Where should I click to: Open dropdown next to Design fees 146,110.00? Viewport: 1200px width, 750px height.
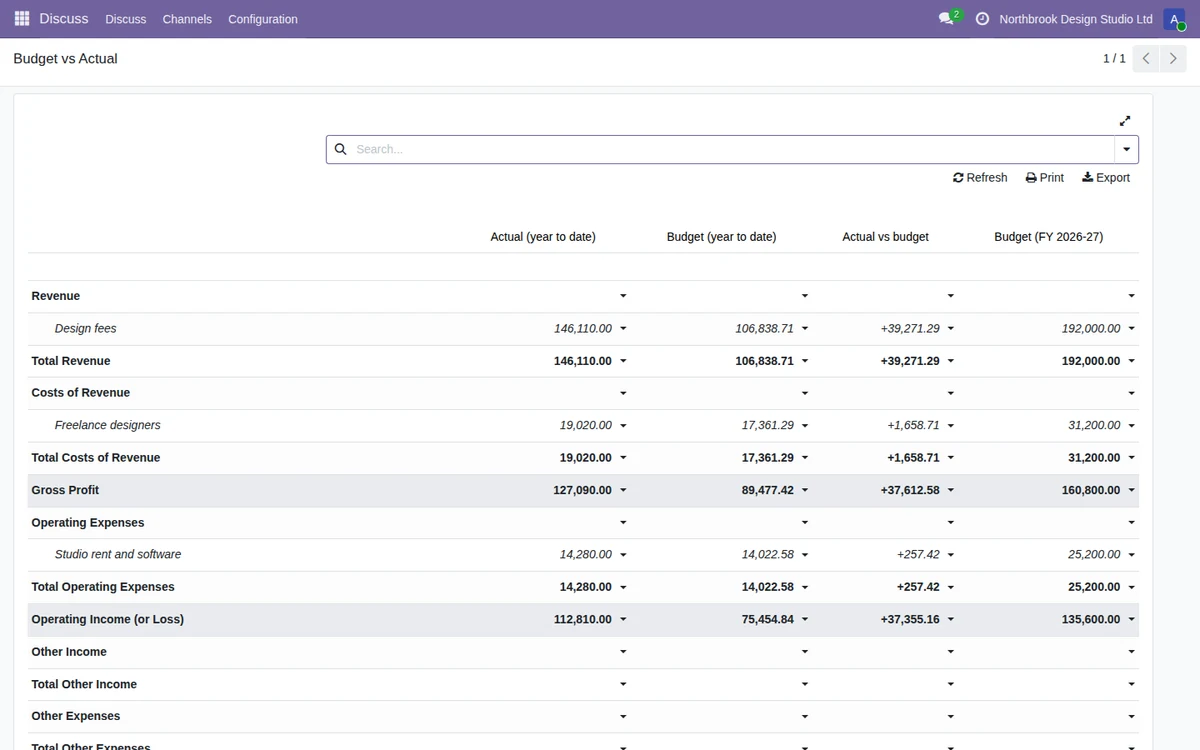click(x=623, y=329)
